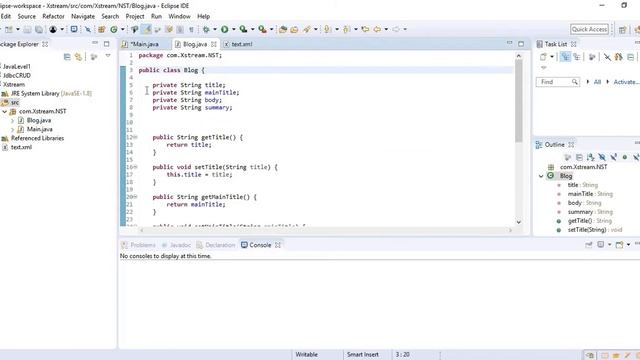Click the Activate link in Task List
Viewport: 640px width, 360px height.
coord(627,82)
